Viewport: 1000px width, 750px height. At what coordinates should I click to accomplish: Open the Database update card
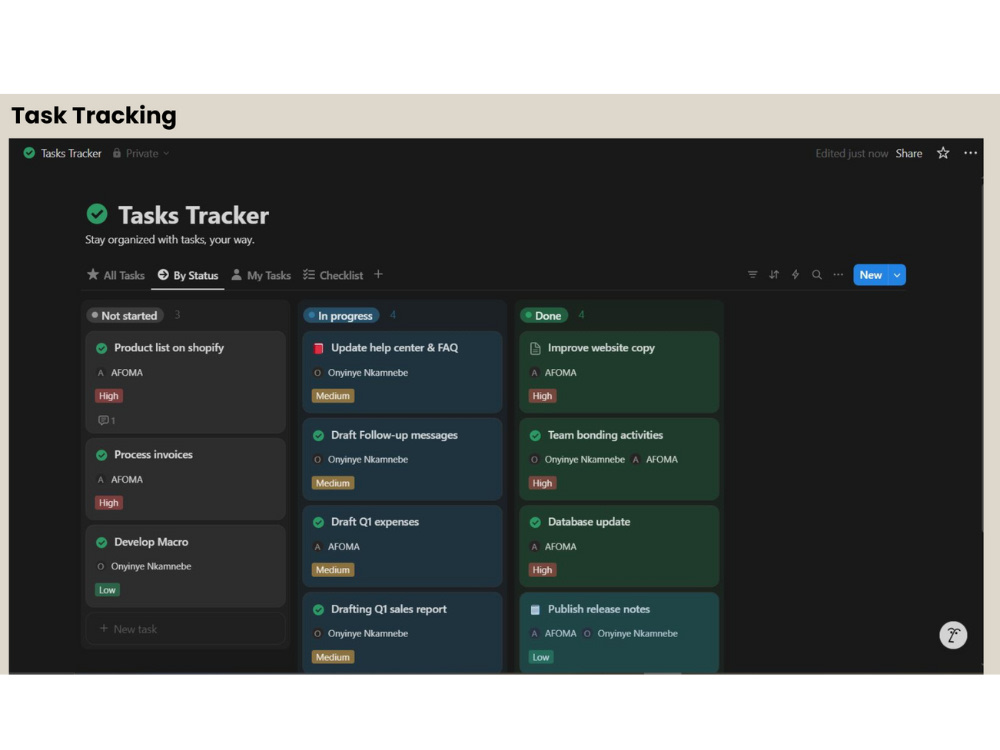pos(619,546)
